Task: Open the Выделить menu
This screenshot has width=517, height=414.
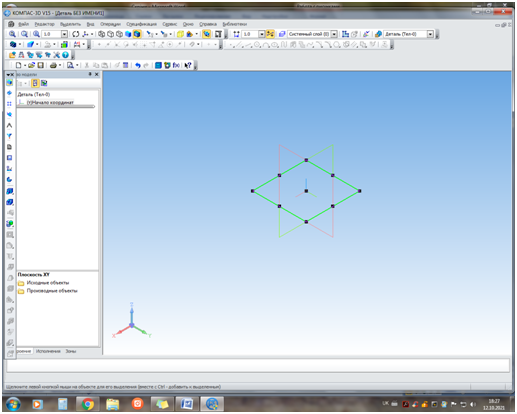Action: pos(70,24)
